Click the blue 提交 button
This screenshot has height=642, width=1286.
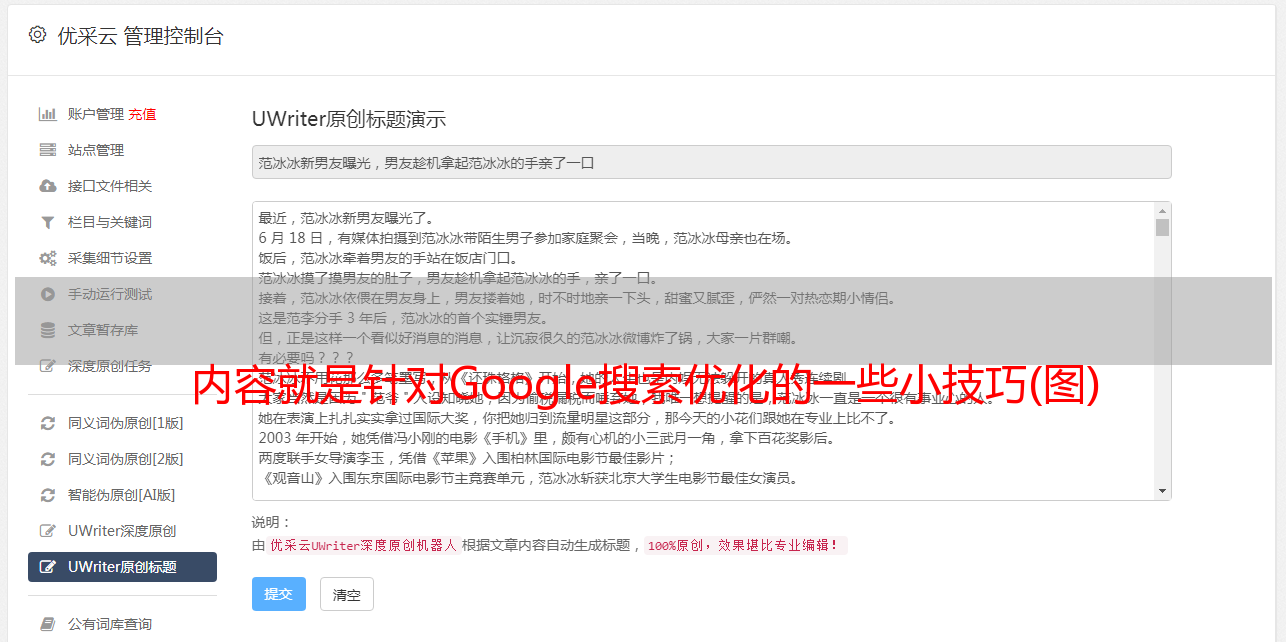[x=279, y=594]
